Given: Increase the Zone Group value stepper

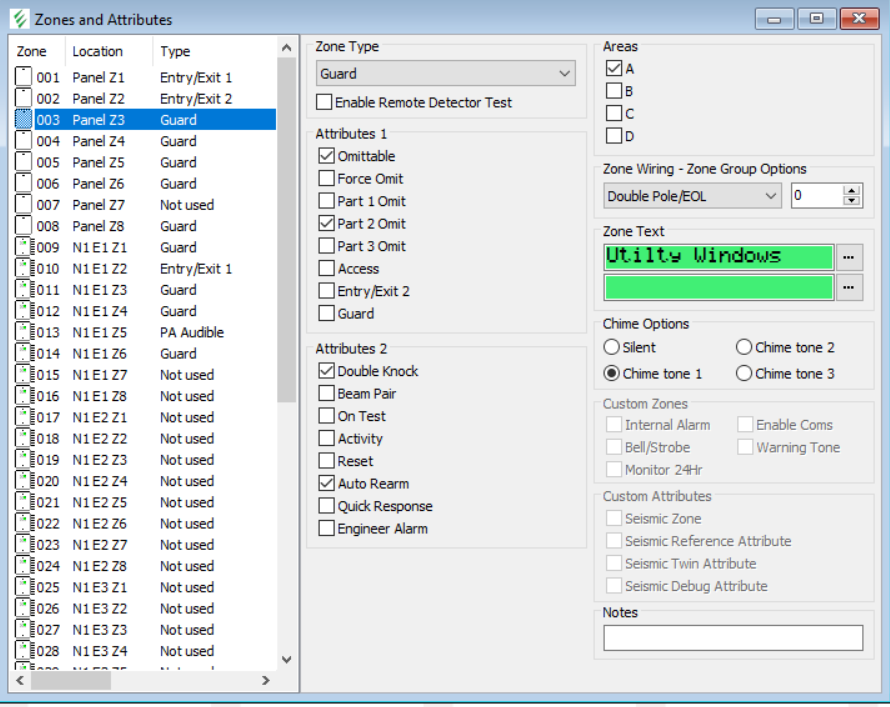Looking at the screenshot, I should click(x=852, y=191).
